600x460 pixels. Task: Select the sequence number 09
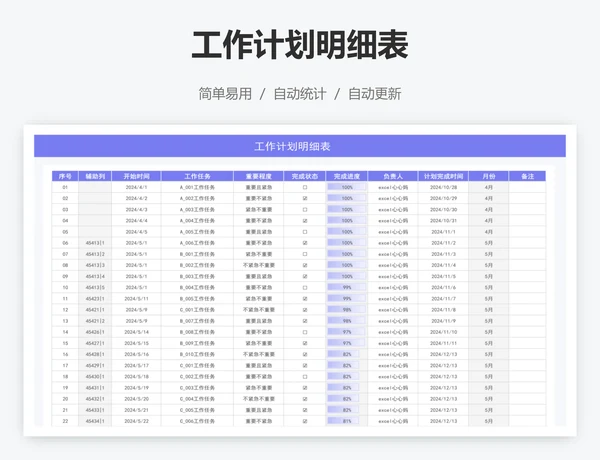click(65, 276)
